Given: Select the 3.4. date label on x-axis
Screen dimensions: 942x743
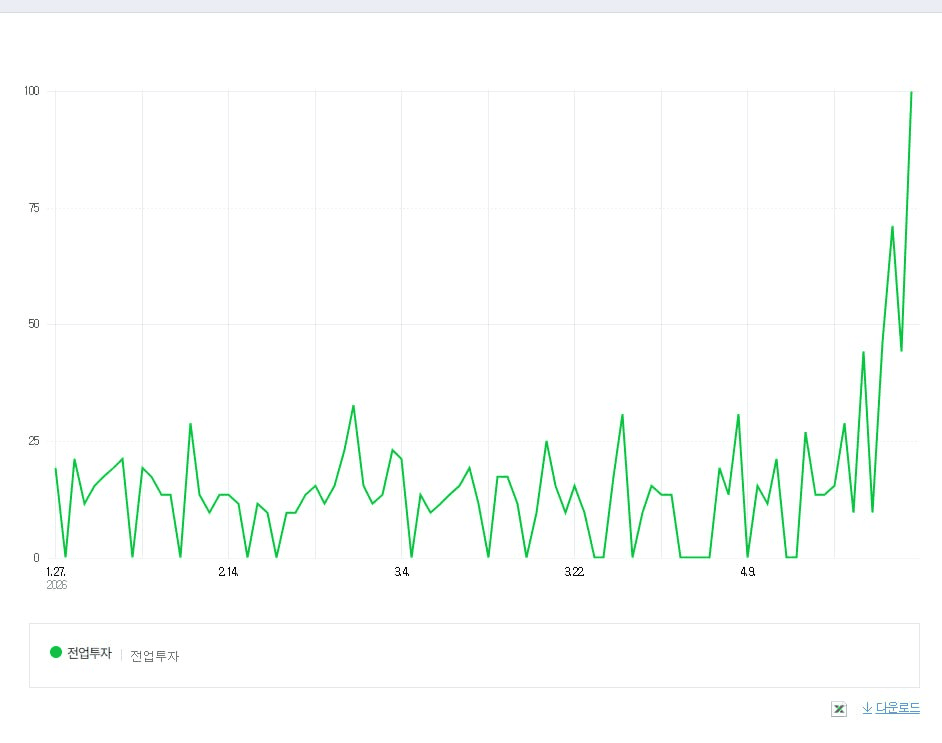Looking at the screenshot, I should click(x=401, y=572).
